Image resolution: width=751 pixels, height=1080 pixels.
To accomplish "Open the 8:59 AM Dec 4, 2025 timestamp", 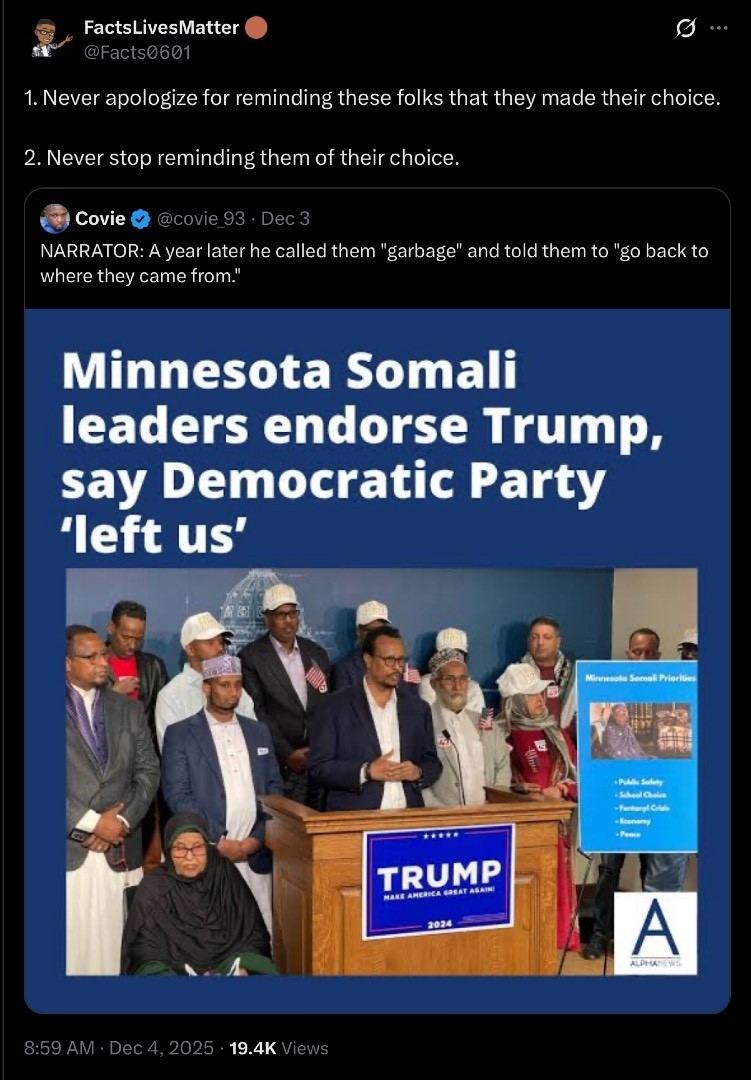I will (x=119, y=1048).
